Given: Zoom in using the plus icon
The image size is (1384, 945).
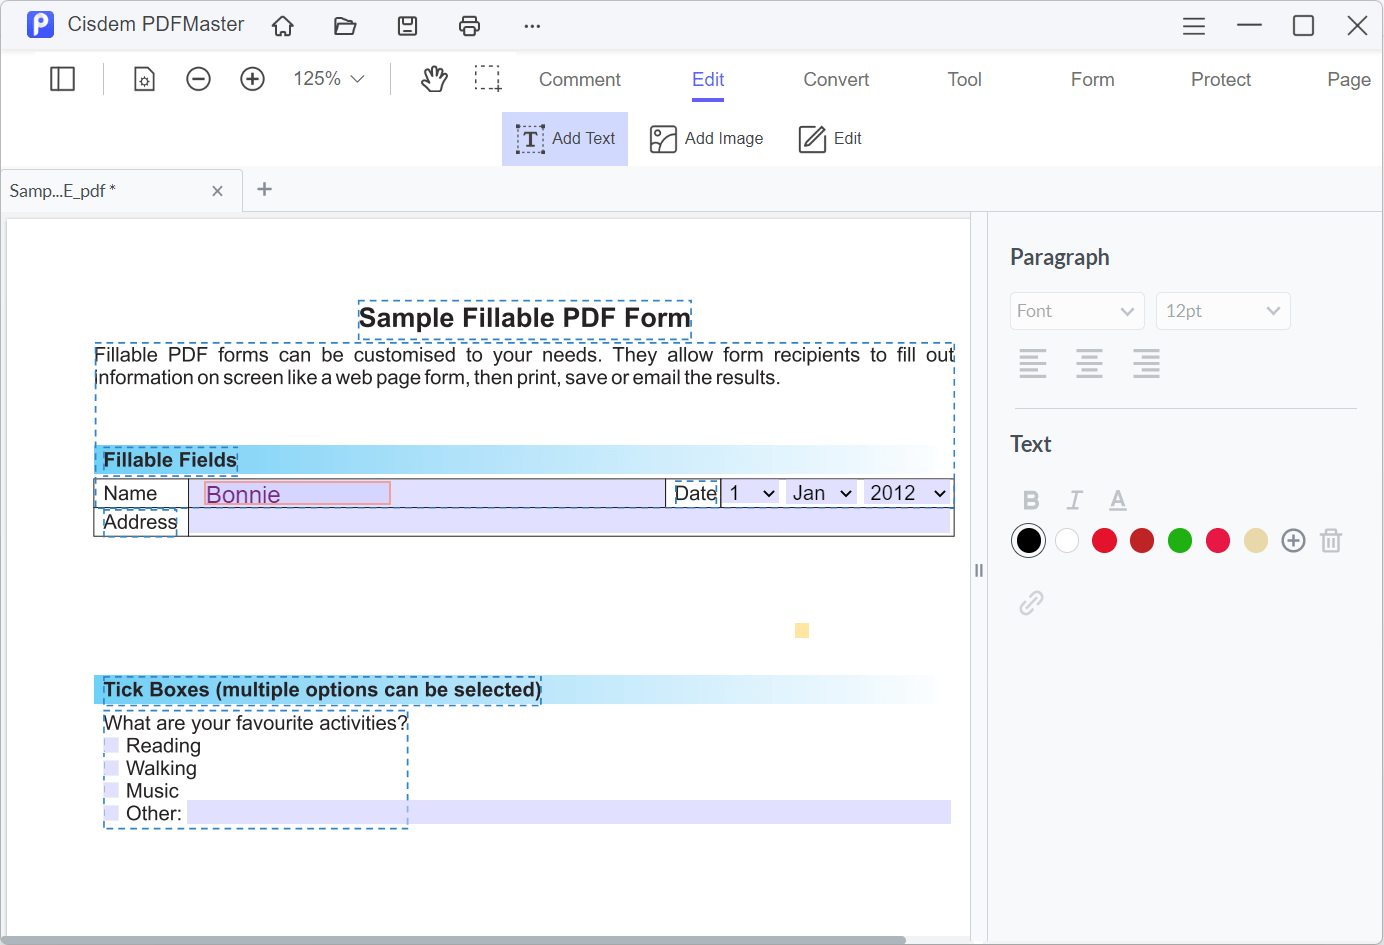Looking at the screenshot, I should tap(252, 79).
